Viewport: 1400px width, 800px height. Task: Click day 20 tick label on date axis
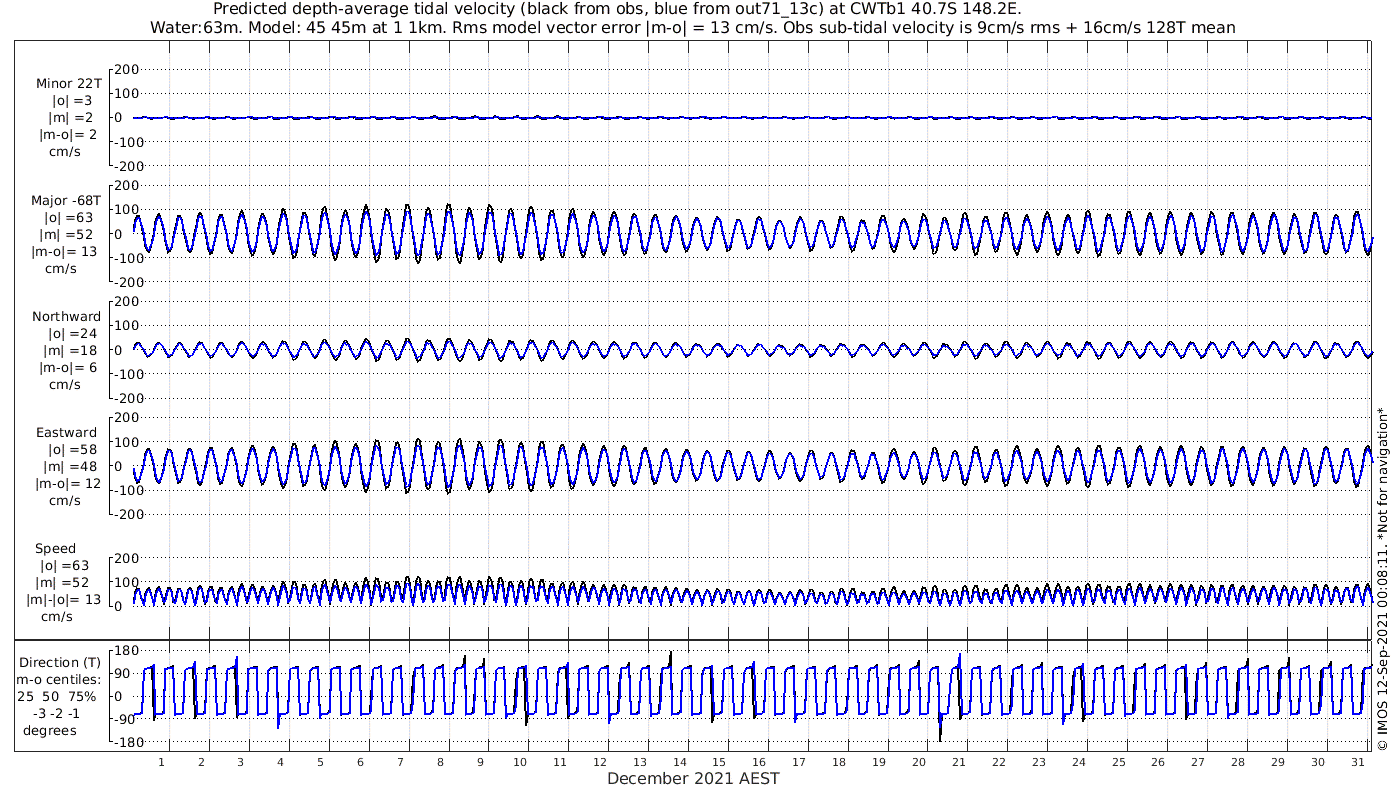[919, 762]
